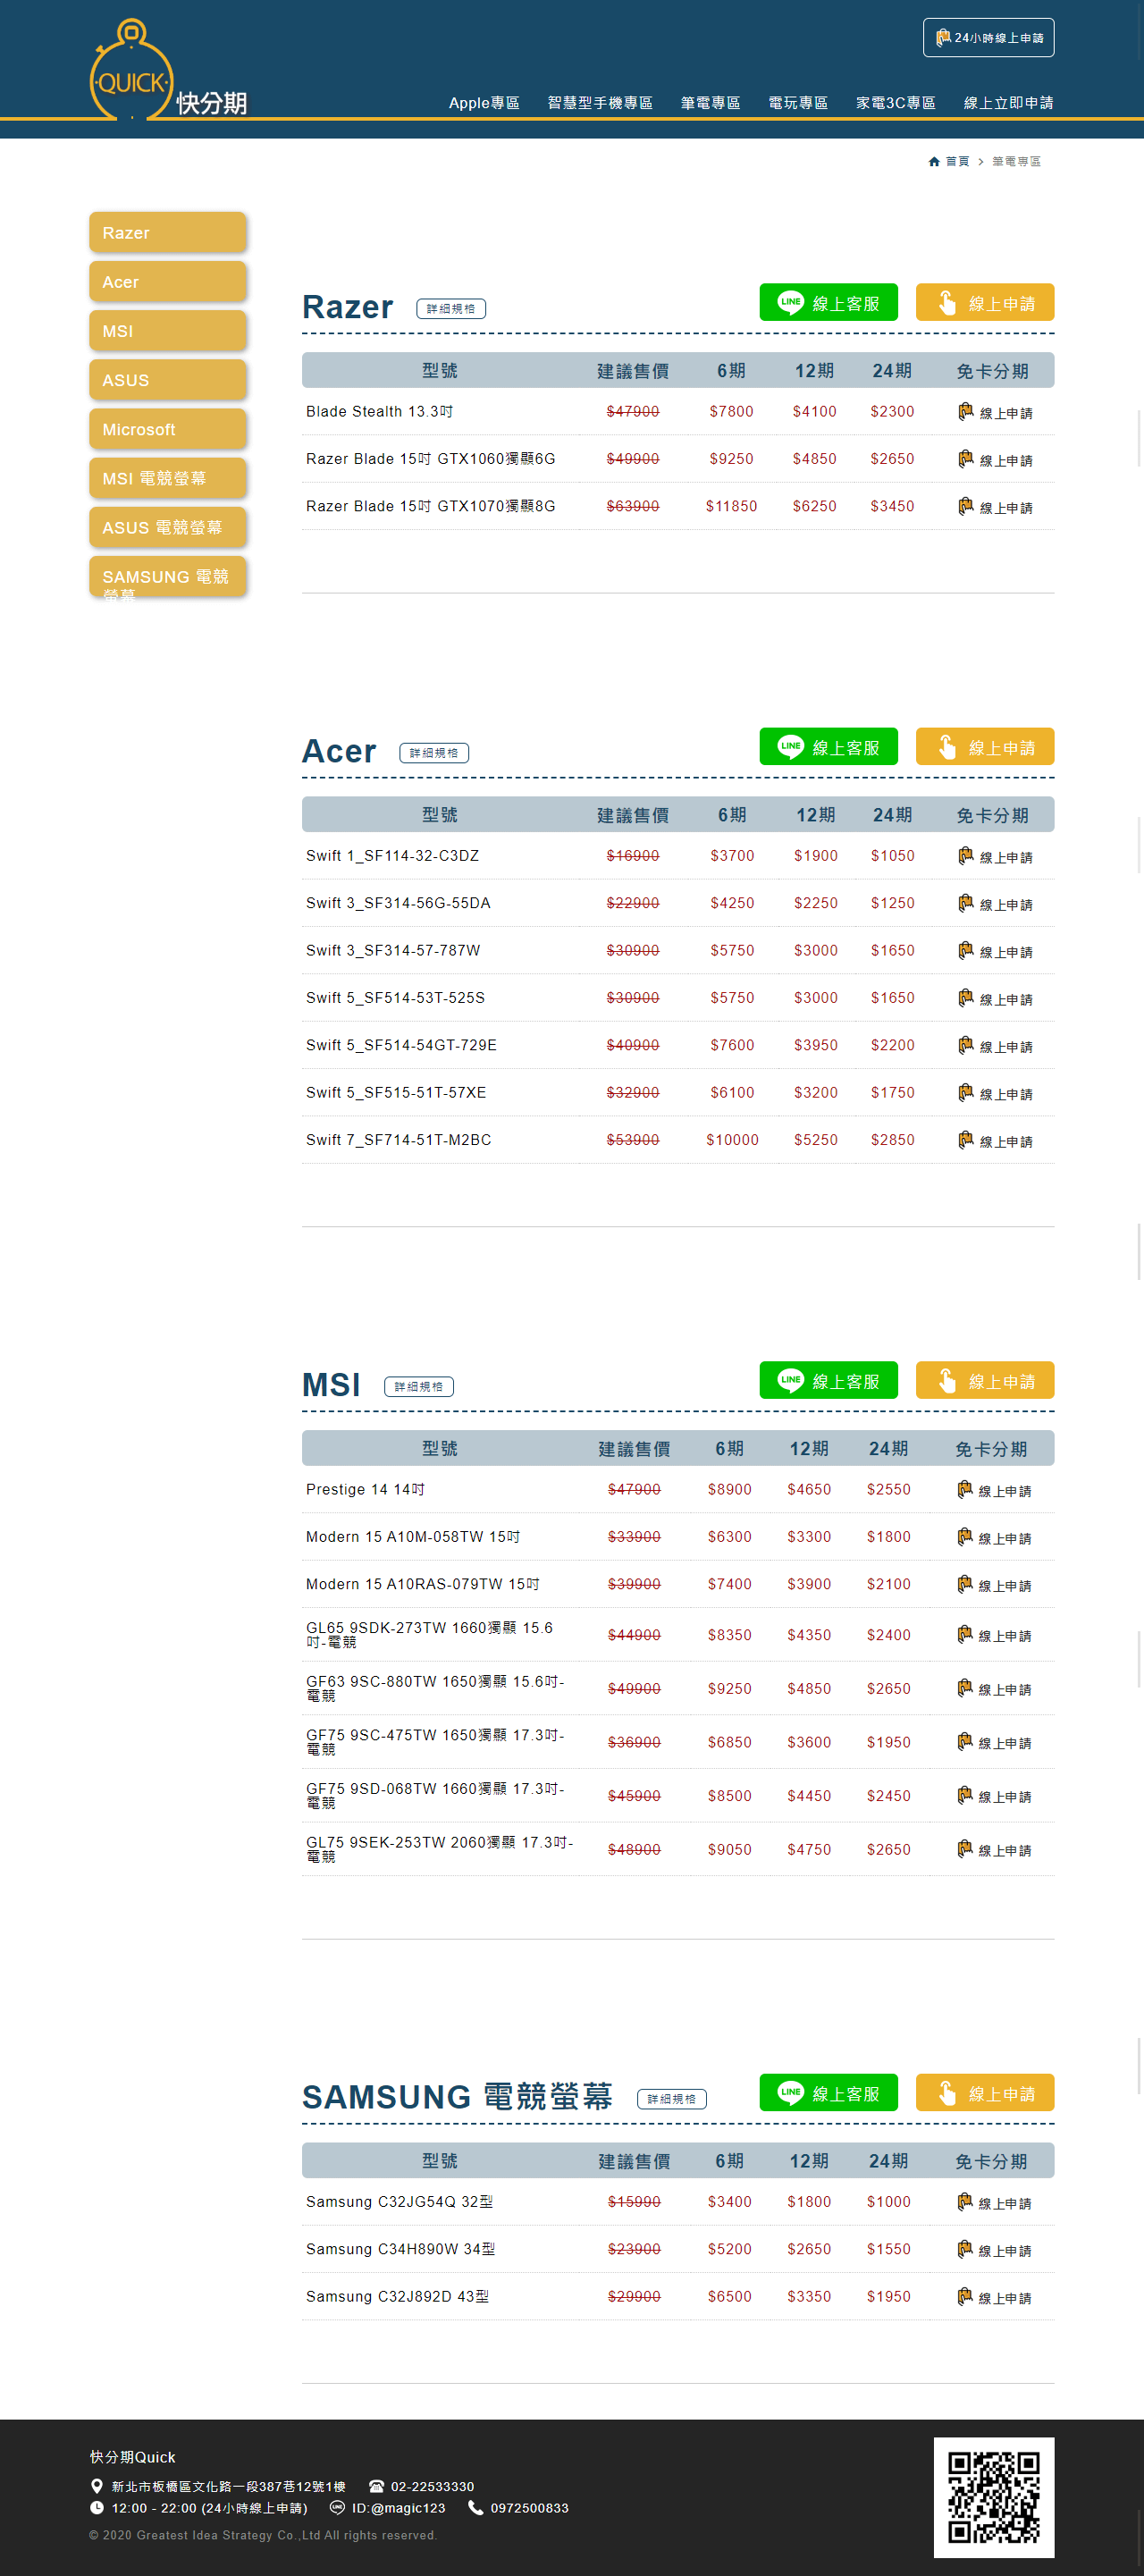1144x2576 pixels.
Task: Open 詳細規格 for MSI section
Action: pyautogui.click(x=419, y=1387)
